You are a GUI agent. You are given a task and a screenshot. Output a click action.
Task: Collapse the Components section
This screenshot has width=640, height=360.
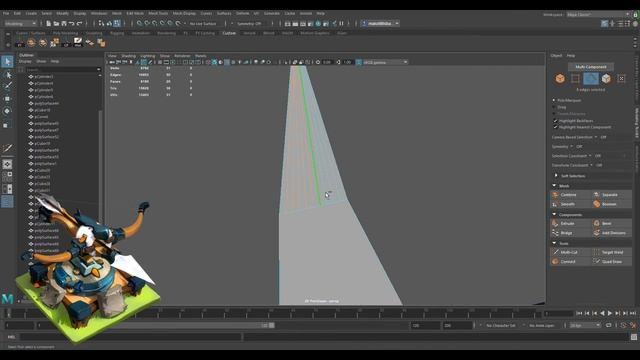(x=554, y=214)
